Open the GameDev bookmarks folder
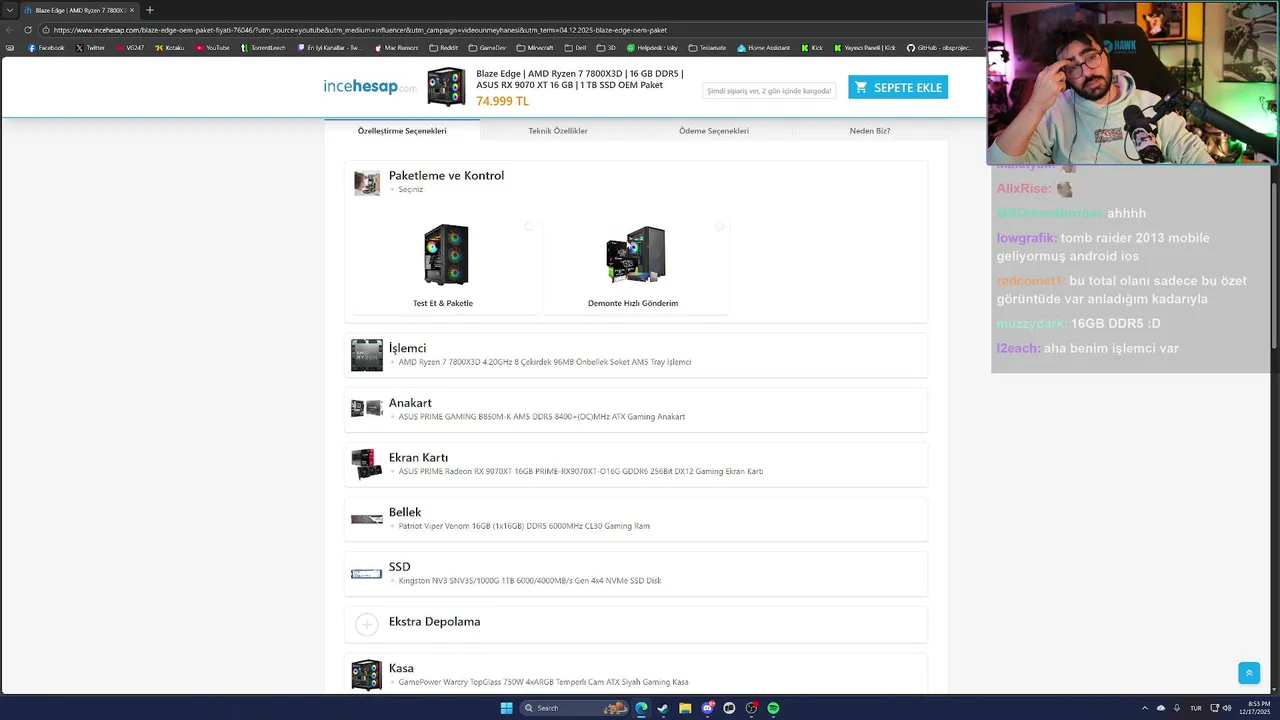 (x=487, y=47)
